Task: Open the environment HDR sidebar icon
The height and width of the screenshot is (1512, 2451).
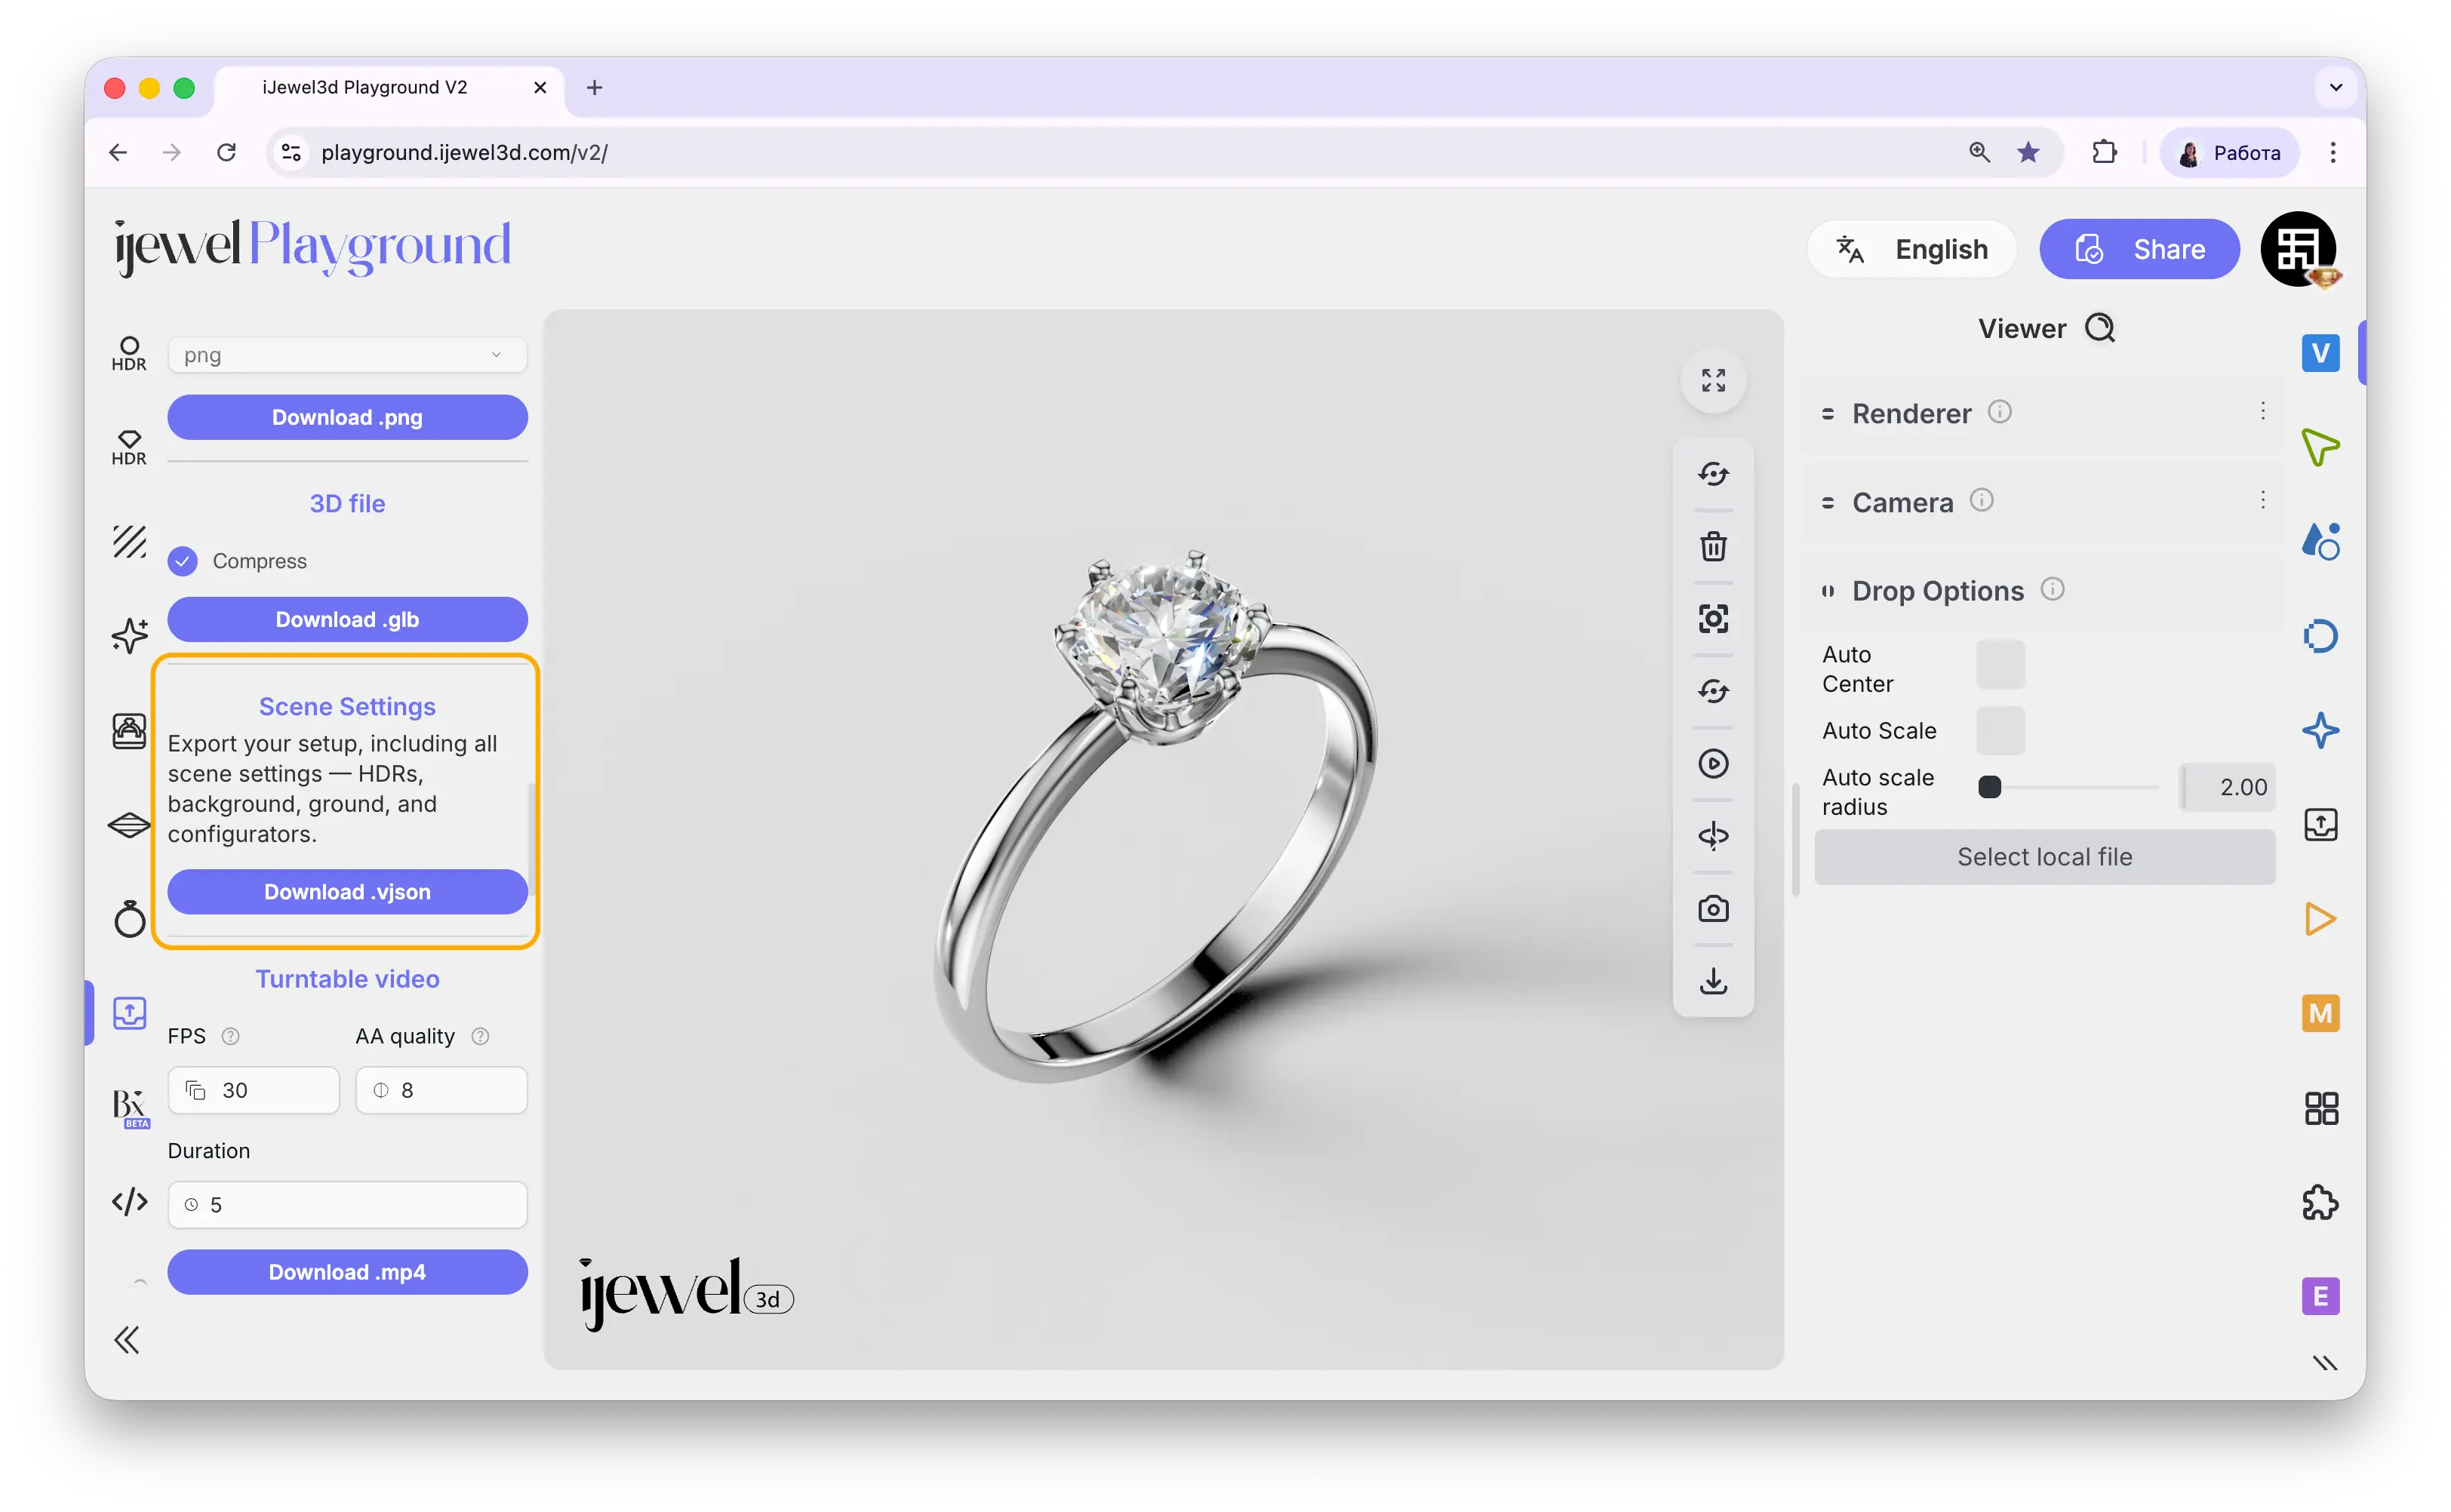Action: (x=129, y=354)
